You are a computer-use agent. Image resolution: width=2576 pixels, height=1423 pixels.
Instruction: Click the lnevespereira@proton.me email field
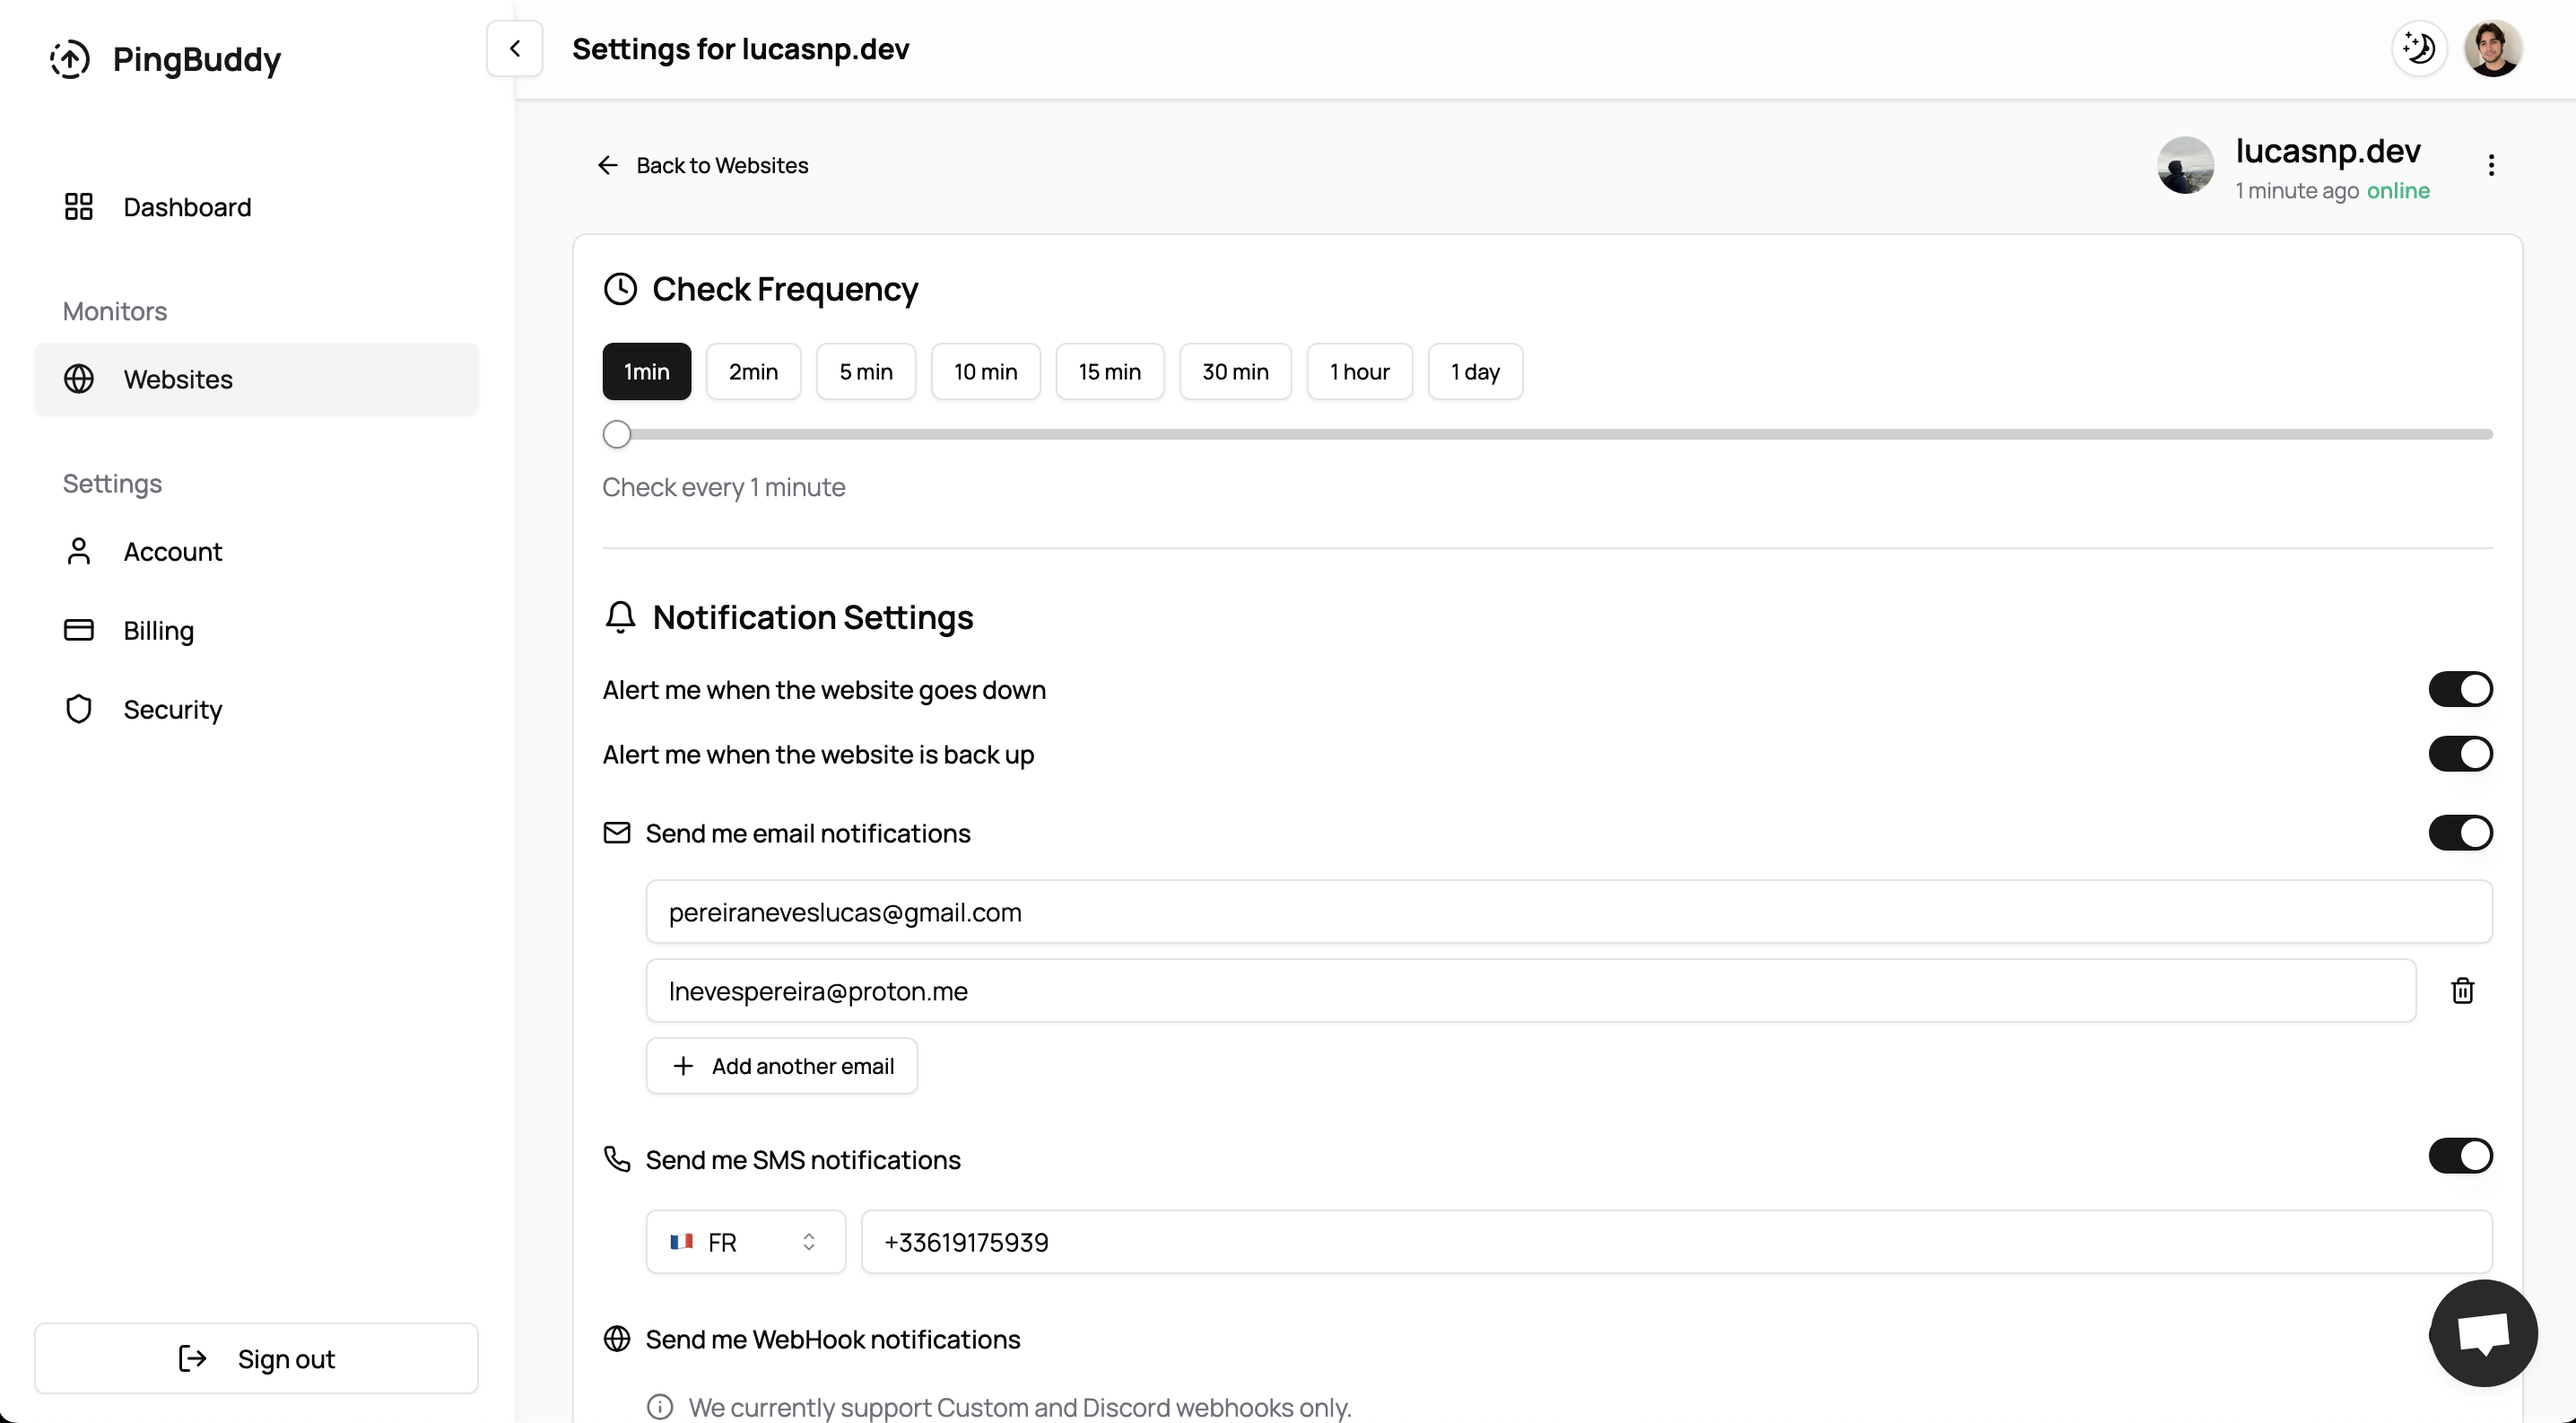coord(1531,991)
